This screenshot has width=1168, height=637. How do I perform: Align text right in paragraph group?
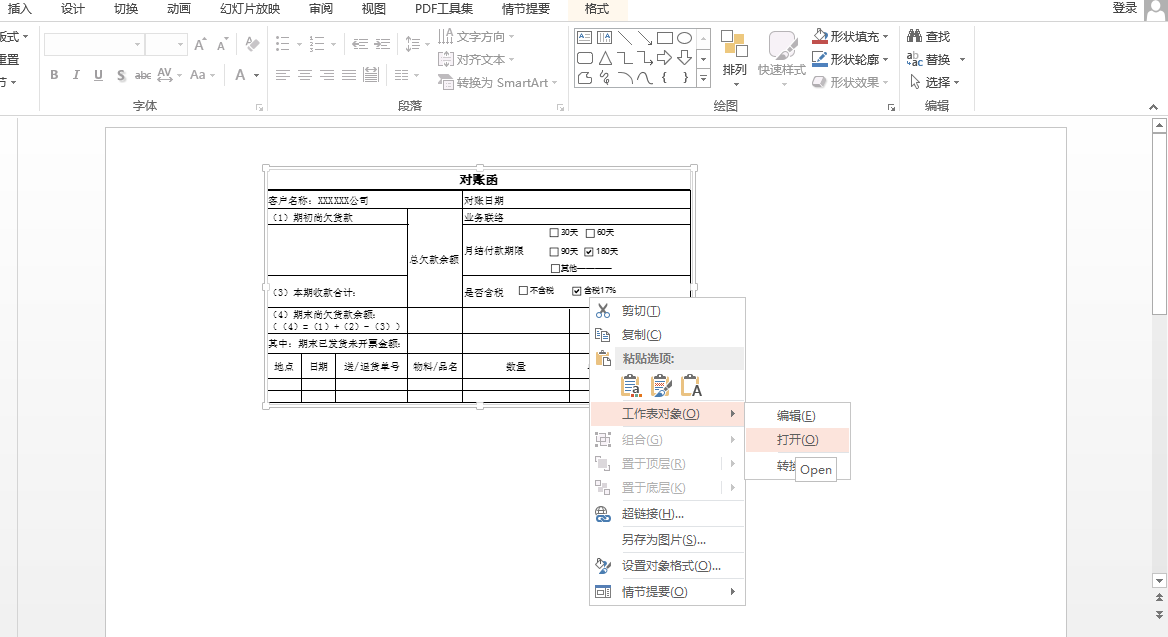coord(327,75)
